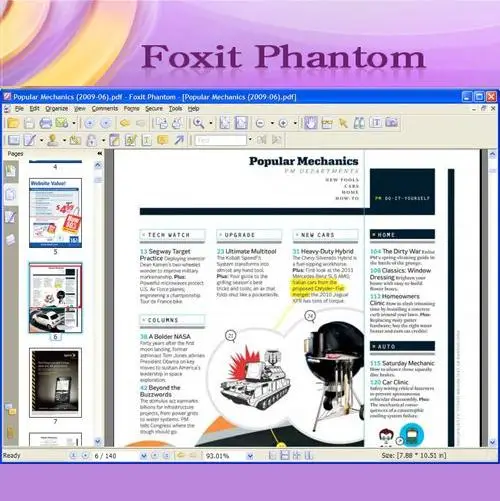Collapse the Pages panel with the double arrow
This screenshot has width=500, height=501.
click(x=99, y=153)
